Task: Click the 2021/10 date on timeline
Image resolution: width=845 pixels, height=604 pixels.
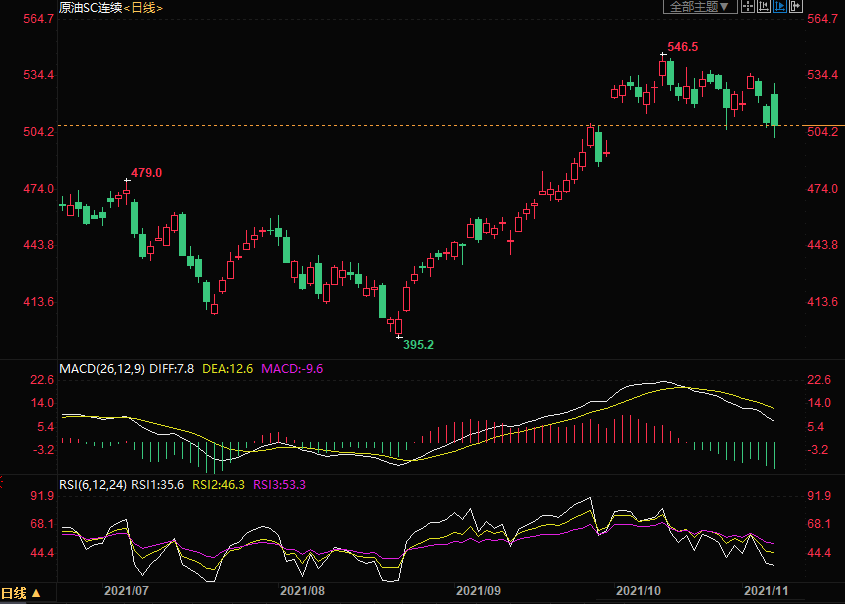Action: click(x=639, y=591)
